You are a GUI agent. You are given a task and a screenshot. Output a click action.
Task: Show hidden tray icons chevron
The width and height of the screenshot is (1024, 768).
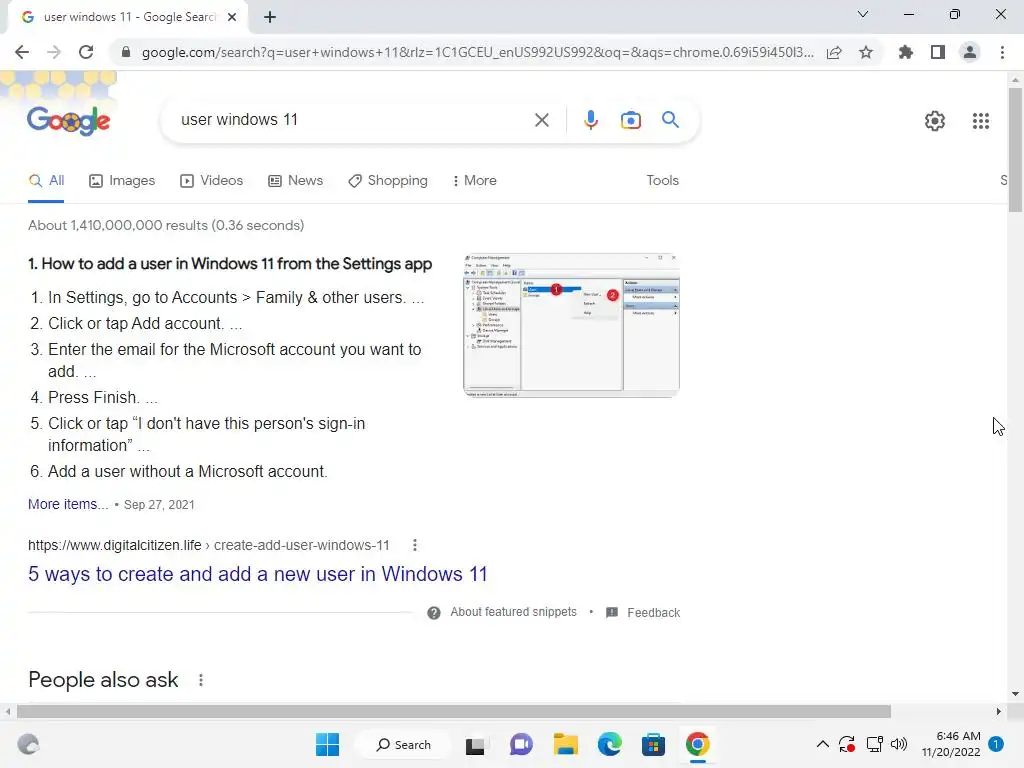pyautogui.click(x=823, y=744)
